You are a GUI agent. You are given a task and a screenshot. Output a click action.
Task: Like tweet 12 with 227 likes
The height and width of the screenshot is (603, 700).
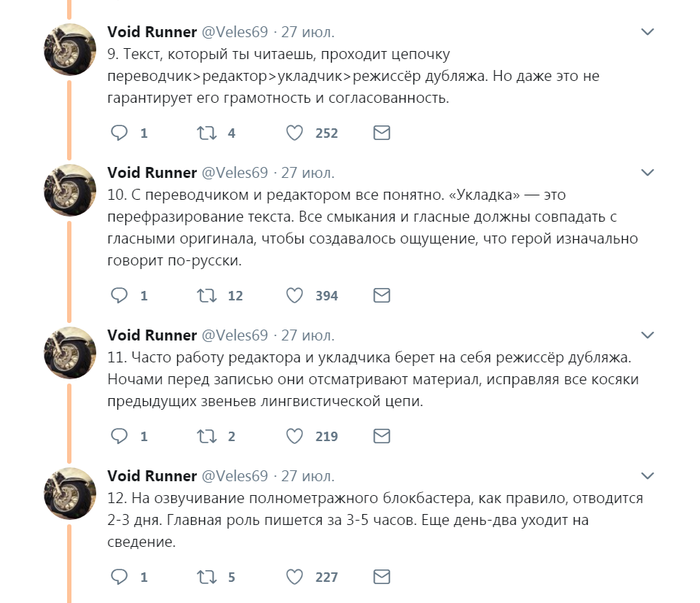(295, 577)
